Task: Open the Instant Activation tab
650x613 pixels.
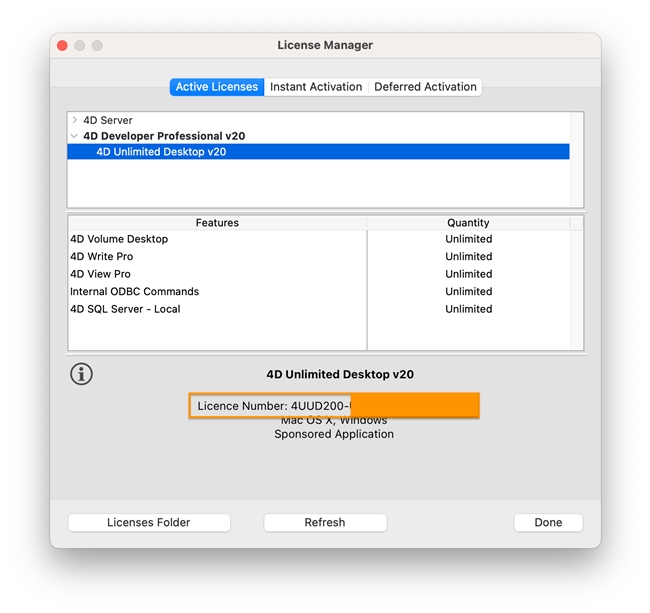Action: click(x=316, y=87)
